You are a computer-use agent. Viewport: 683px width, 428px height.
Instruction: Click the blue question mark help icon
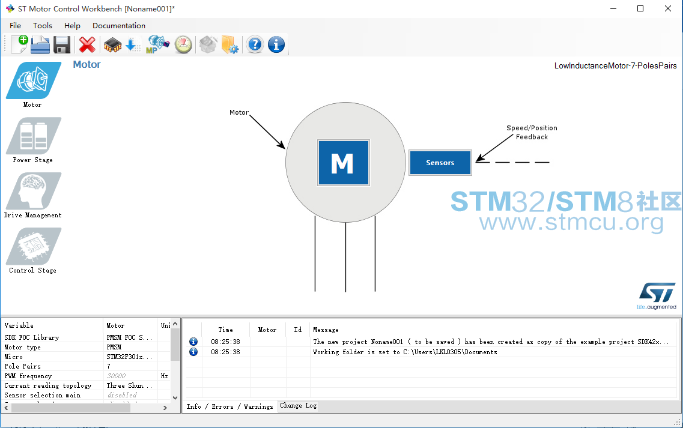[255, 44]
